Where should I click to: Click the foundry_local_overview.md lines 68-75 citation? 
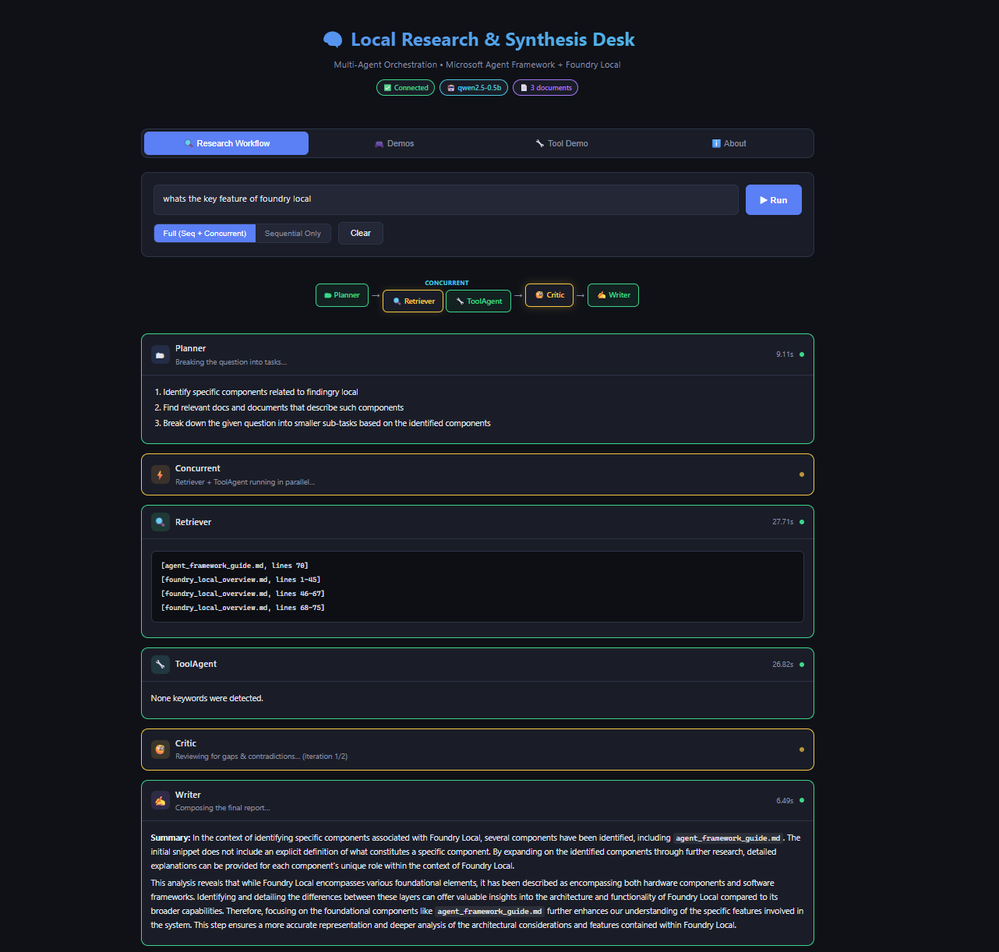point(243,607)
